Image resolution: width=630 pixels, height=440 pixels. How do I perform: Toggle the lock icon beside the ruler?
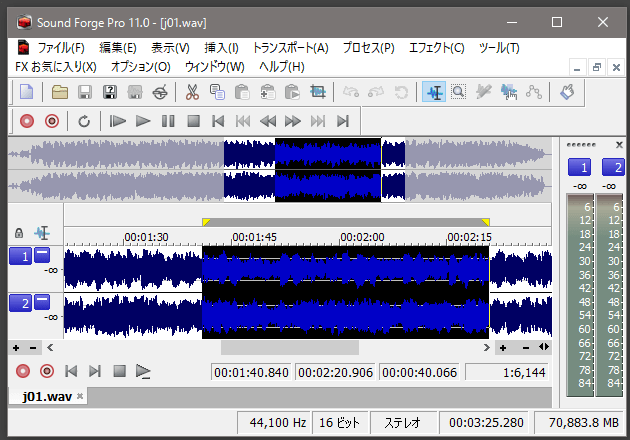(19, 233)
